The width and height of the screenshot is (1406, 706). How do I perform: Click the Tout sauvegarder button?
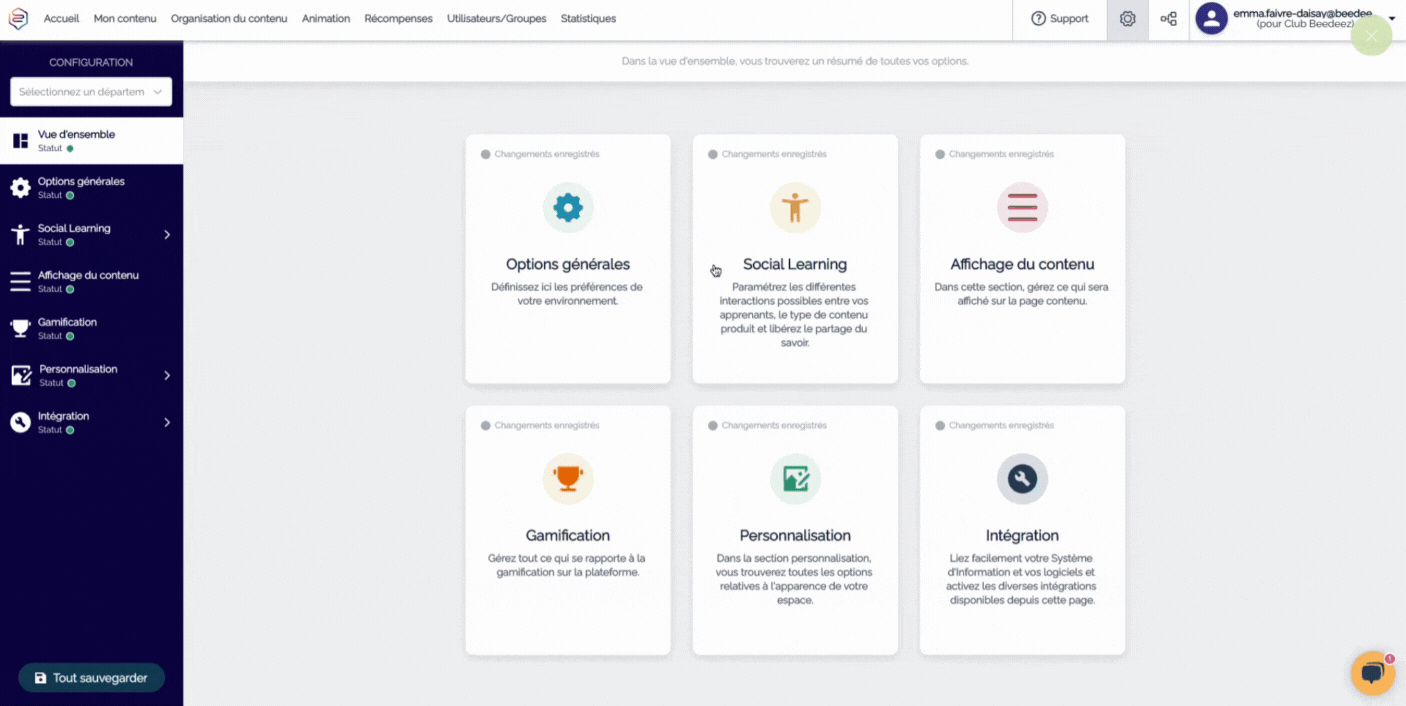click(91, 678)
